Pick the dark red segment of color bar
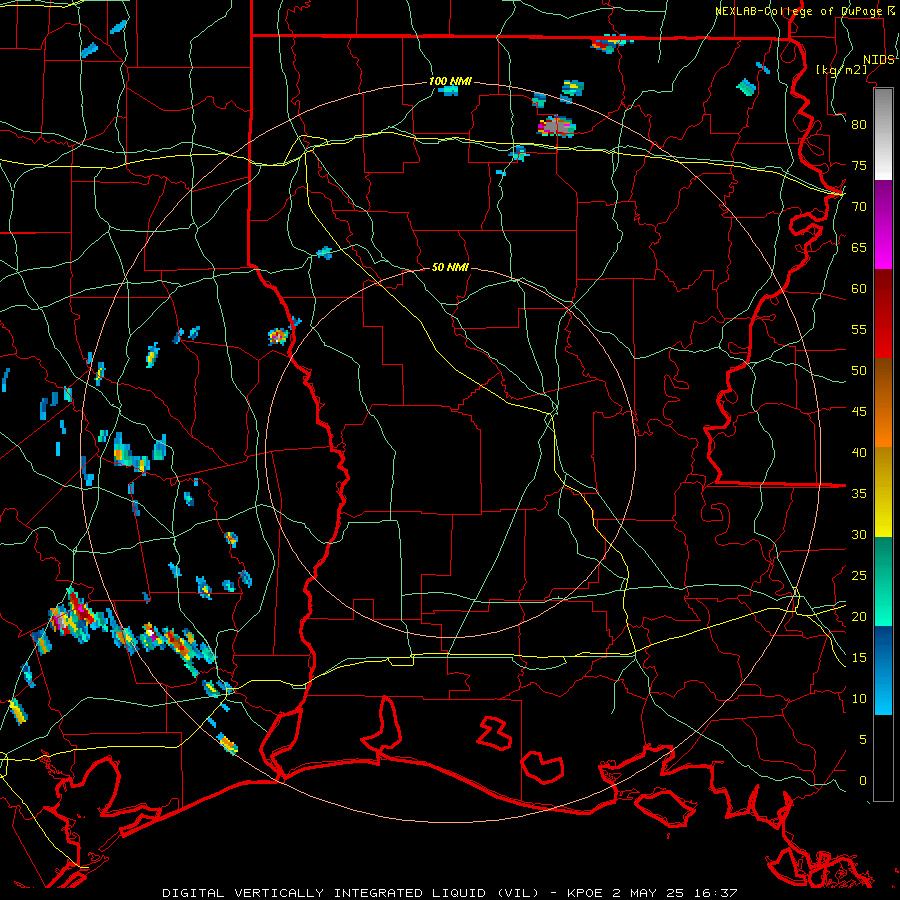The height and width of the screenshot is (900, 900). 883,314
